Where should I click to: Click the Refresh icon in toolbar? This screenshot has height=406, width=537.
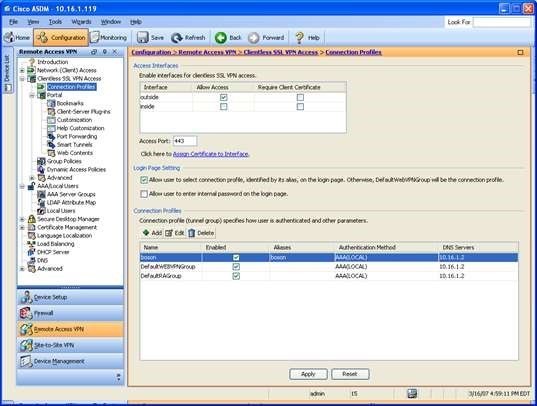coord(177,38)
